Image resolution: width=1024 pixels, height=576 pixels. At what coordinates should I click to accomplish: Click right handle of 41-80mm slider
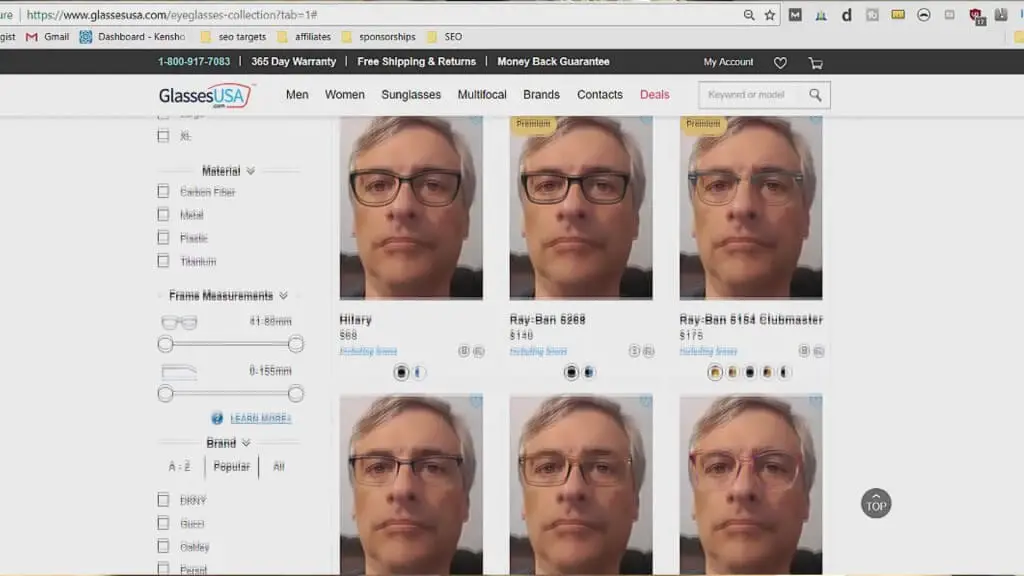click(x=296, y=344)
